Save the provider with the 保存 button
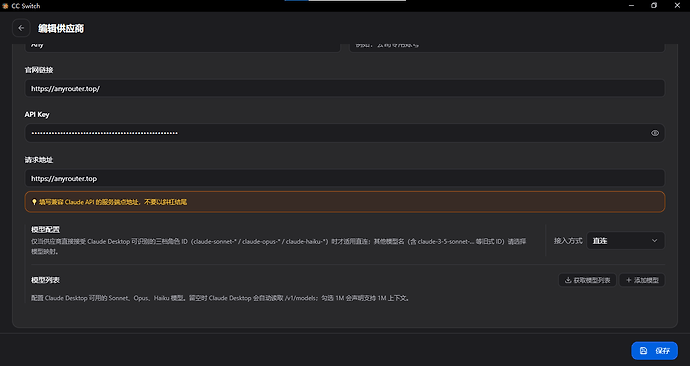The image size is (690, 366). tap(654, 351)
